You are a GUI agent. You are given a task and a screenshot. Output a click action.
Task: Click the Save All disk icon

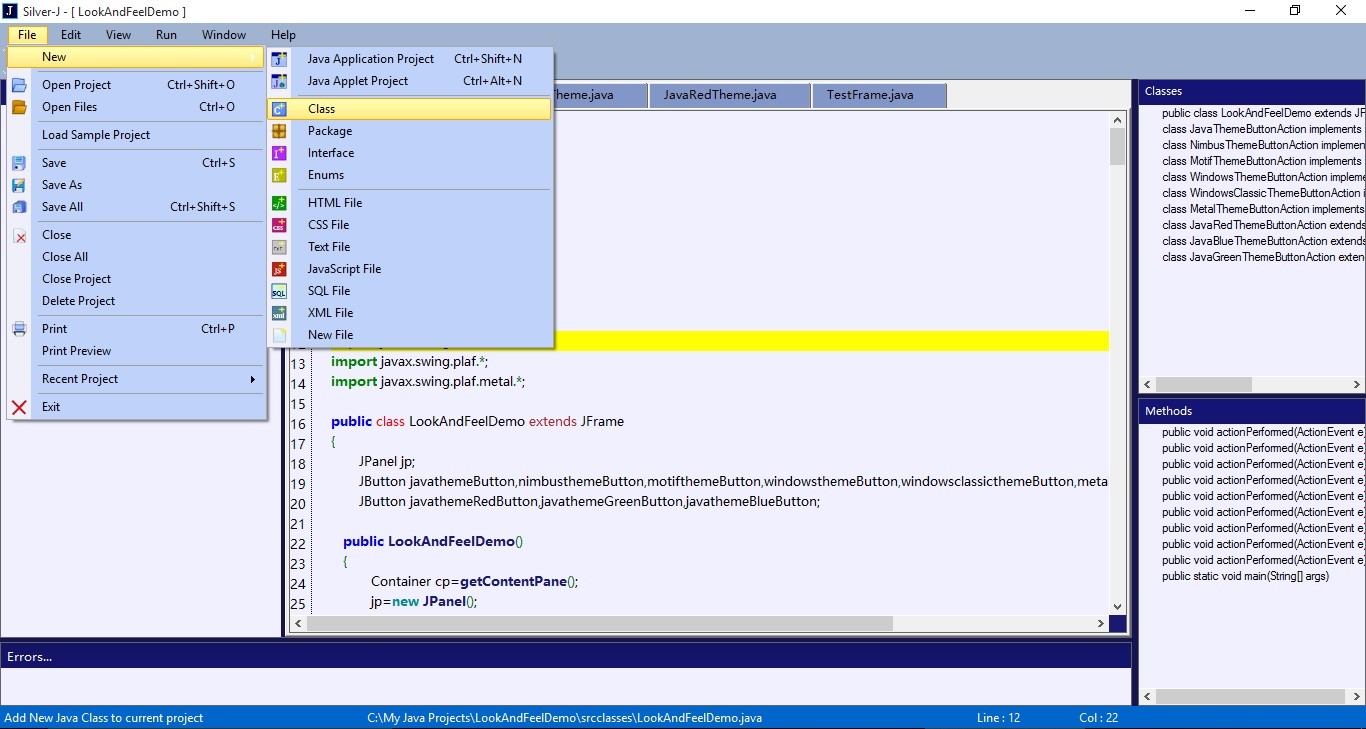[19, 207]
